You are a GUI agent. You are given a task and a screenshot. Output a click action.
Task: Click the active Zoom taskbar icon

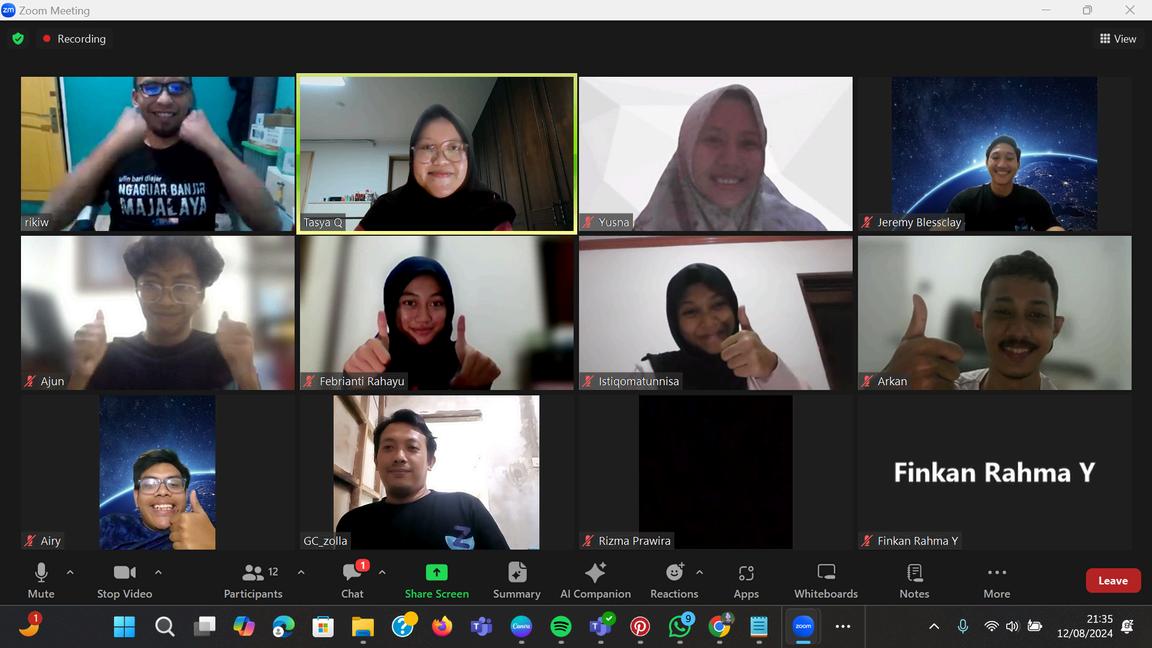click(x=803, y=627)
